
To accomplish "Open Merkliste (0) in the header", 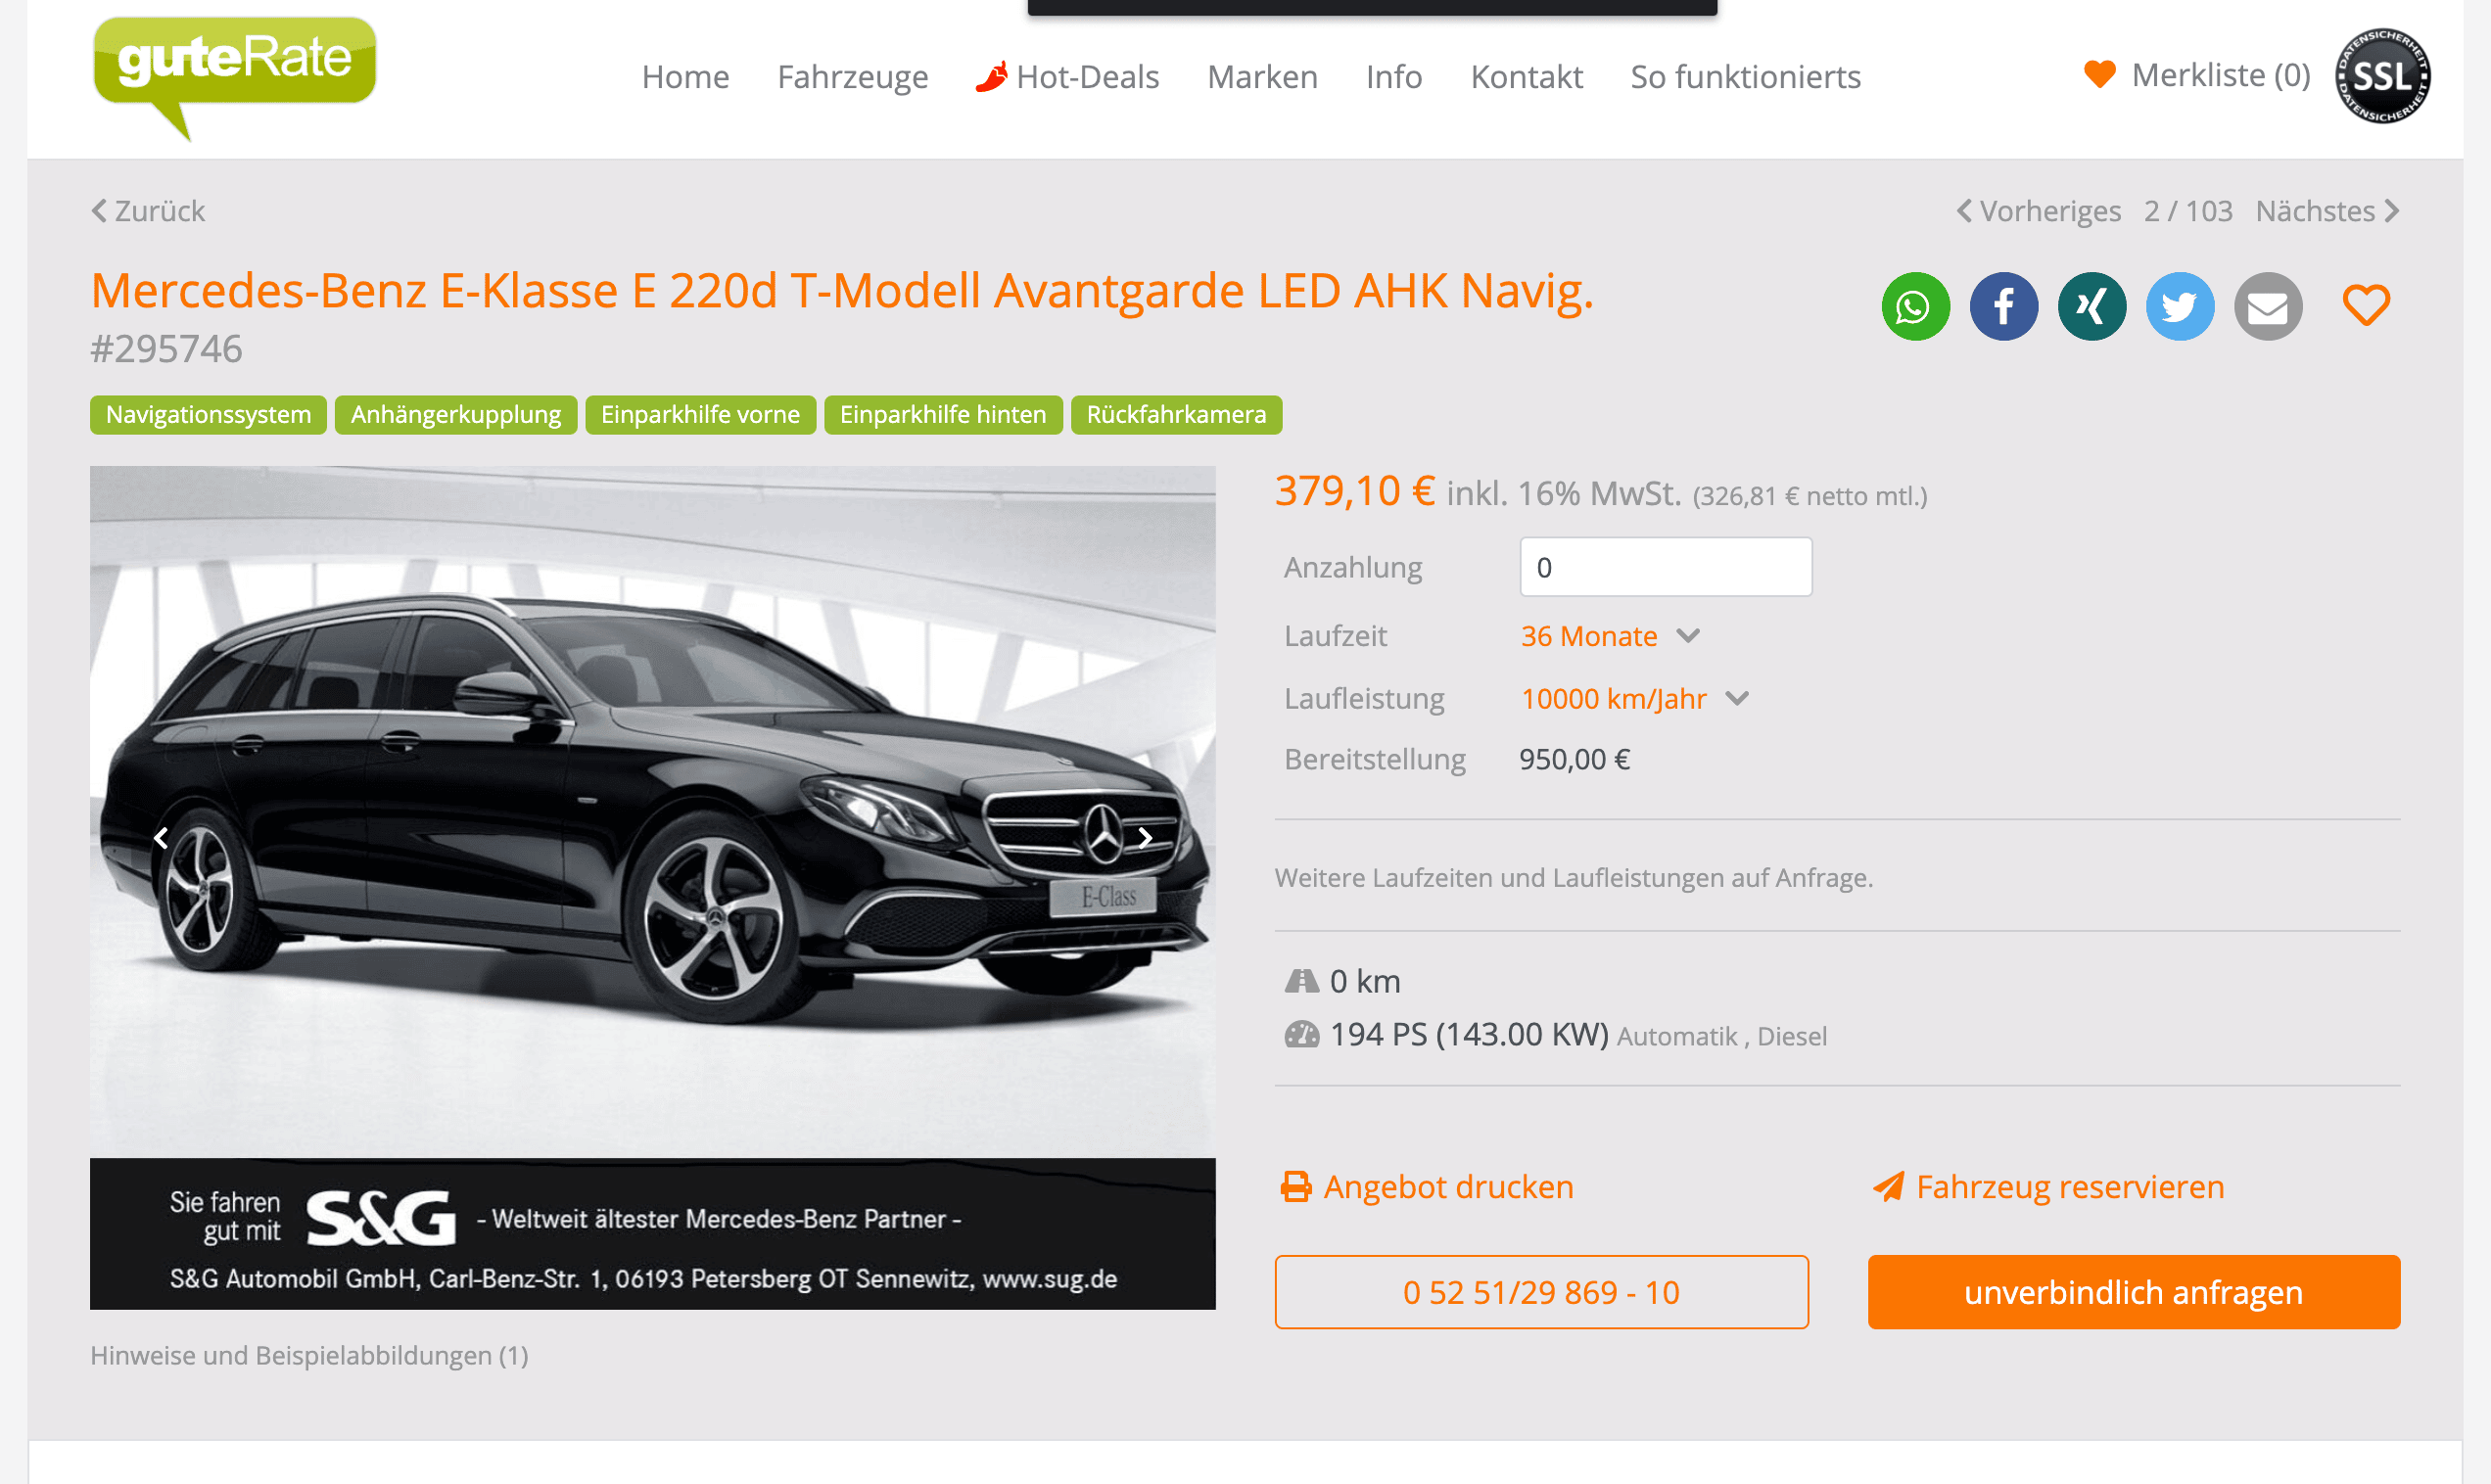I will tap(2197, 75).
